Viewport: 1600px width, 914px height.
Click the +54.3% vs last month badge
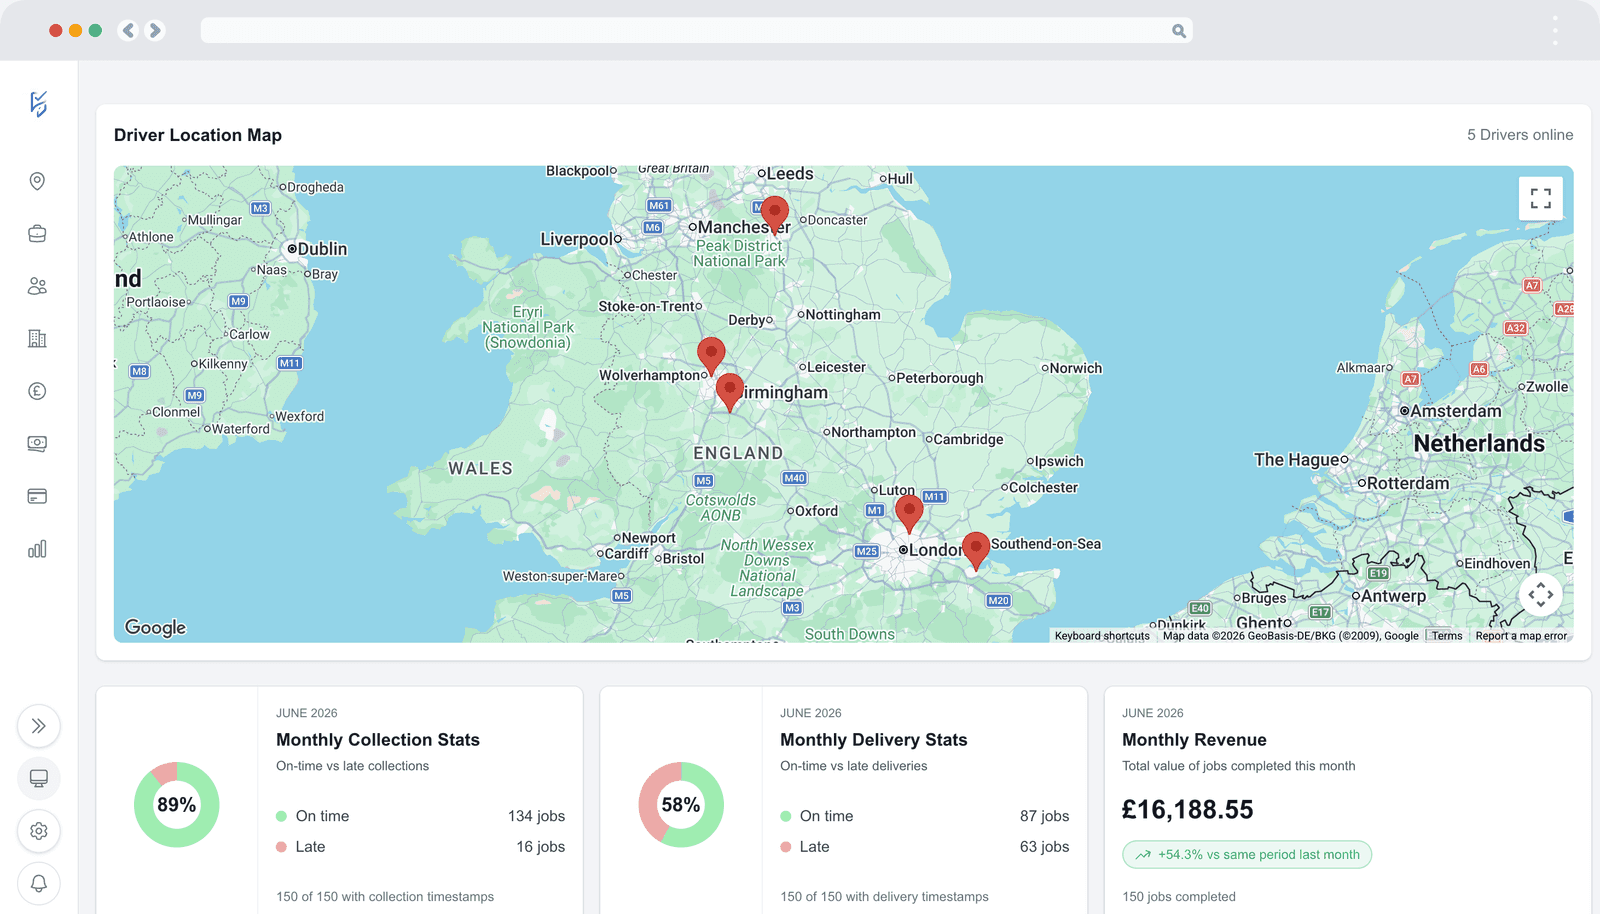1247,855
